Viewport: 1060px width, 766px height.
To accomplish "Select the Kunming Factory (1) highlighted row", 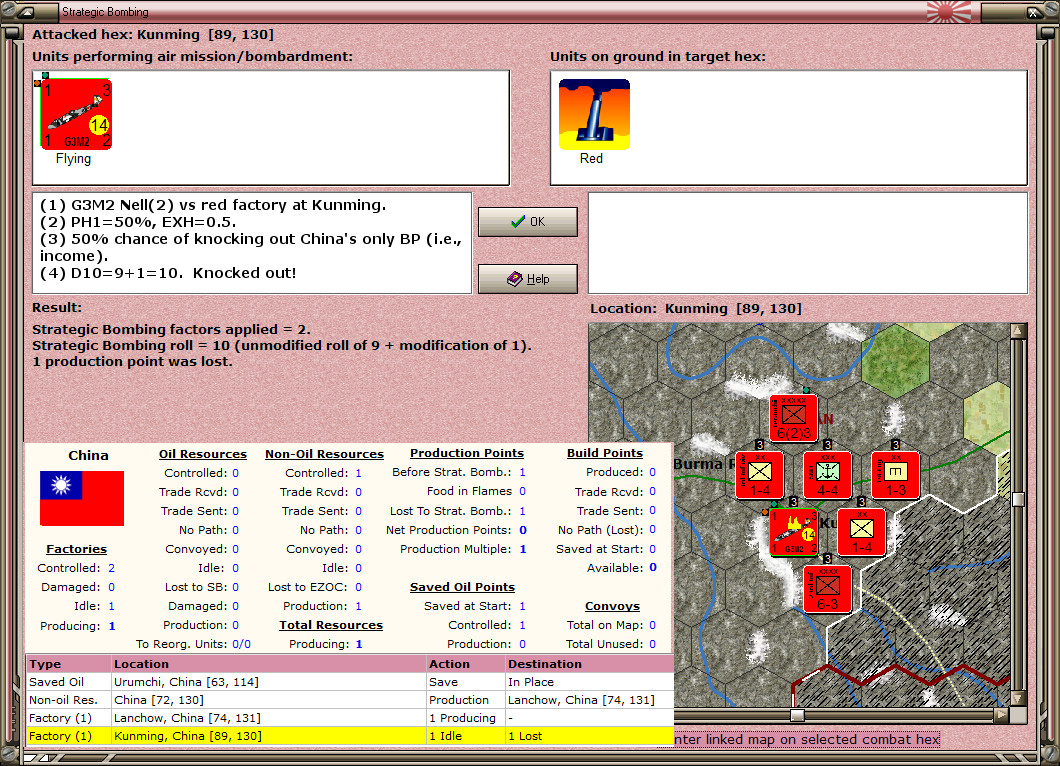I will coord(350,736).
